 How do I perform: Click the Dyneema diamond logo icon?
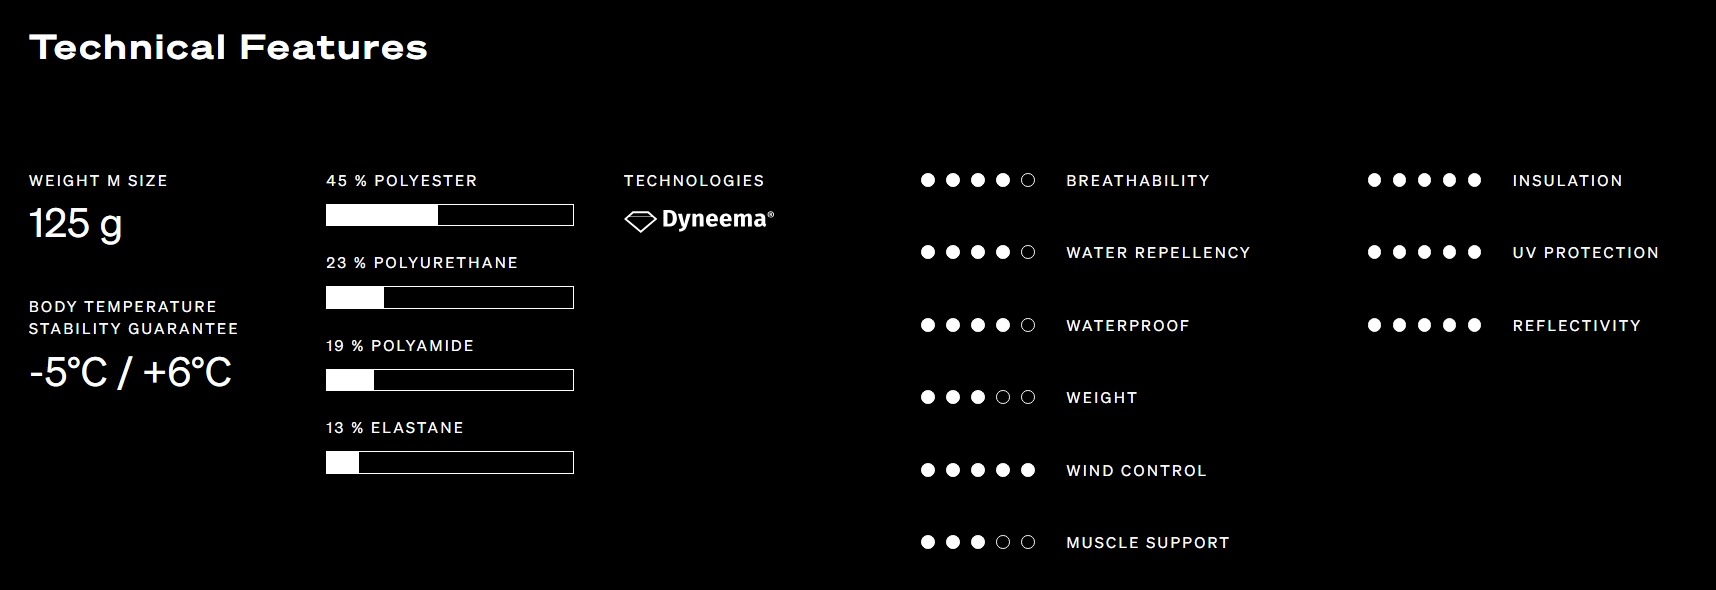pos(640,221)
